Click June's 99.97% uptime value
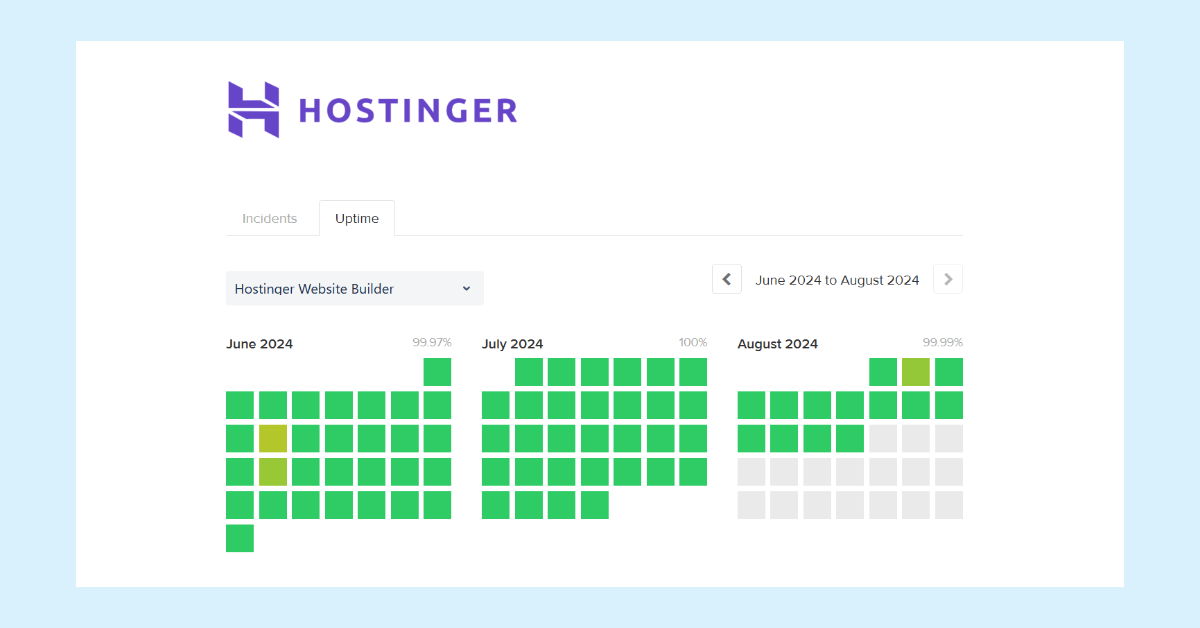1200x628 pixels. pos(432,342)
